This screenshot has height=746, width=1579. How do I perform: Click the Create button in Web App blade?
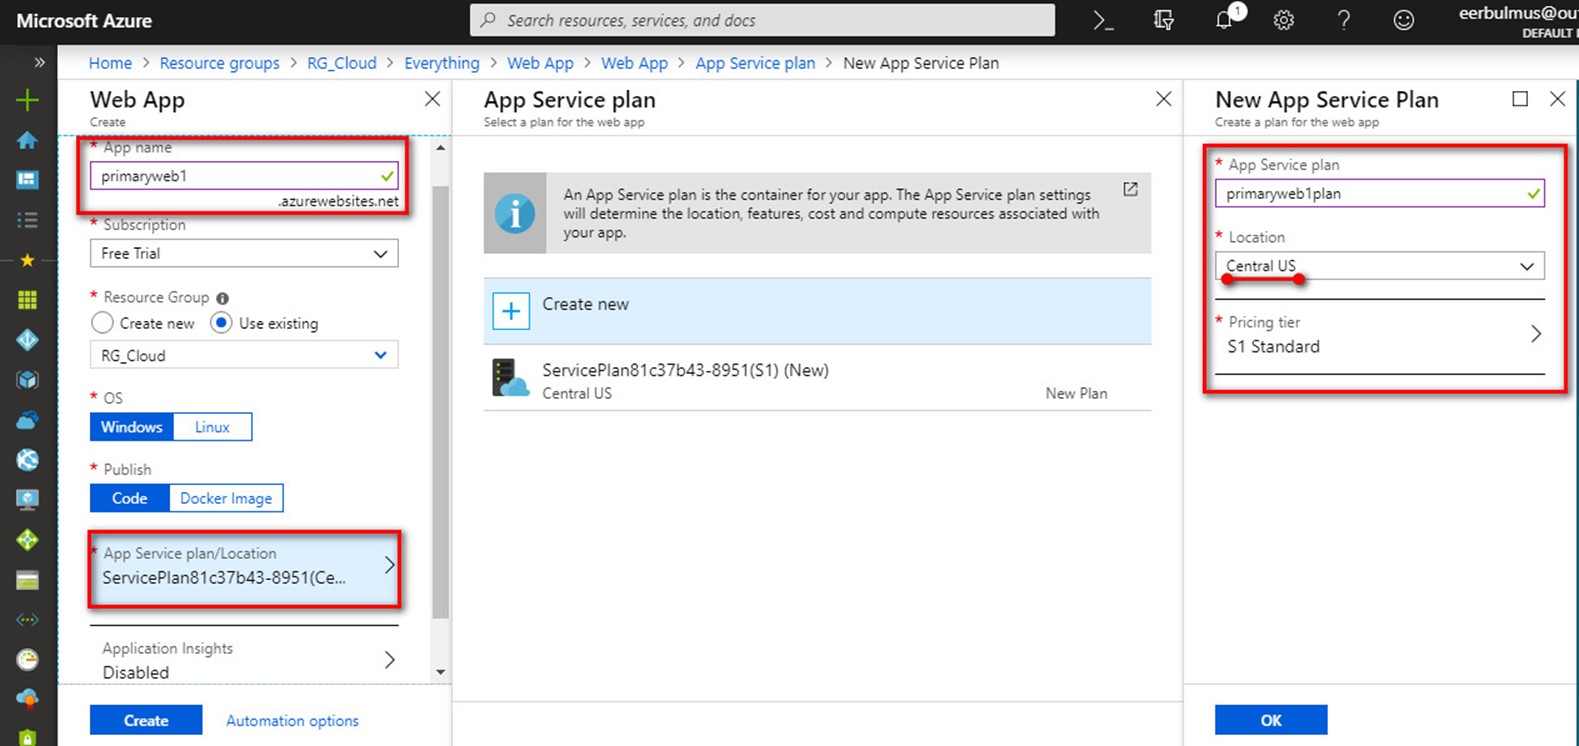[146, 720]
